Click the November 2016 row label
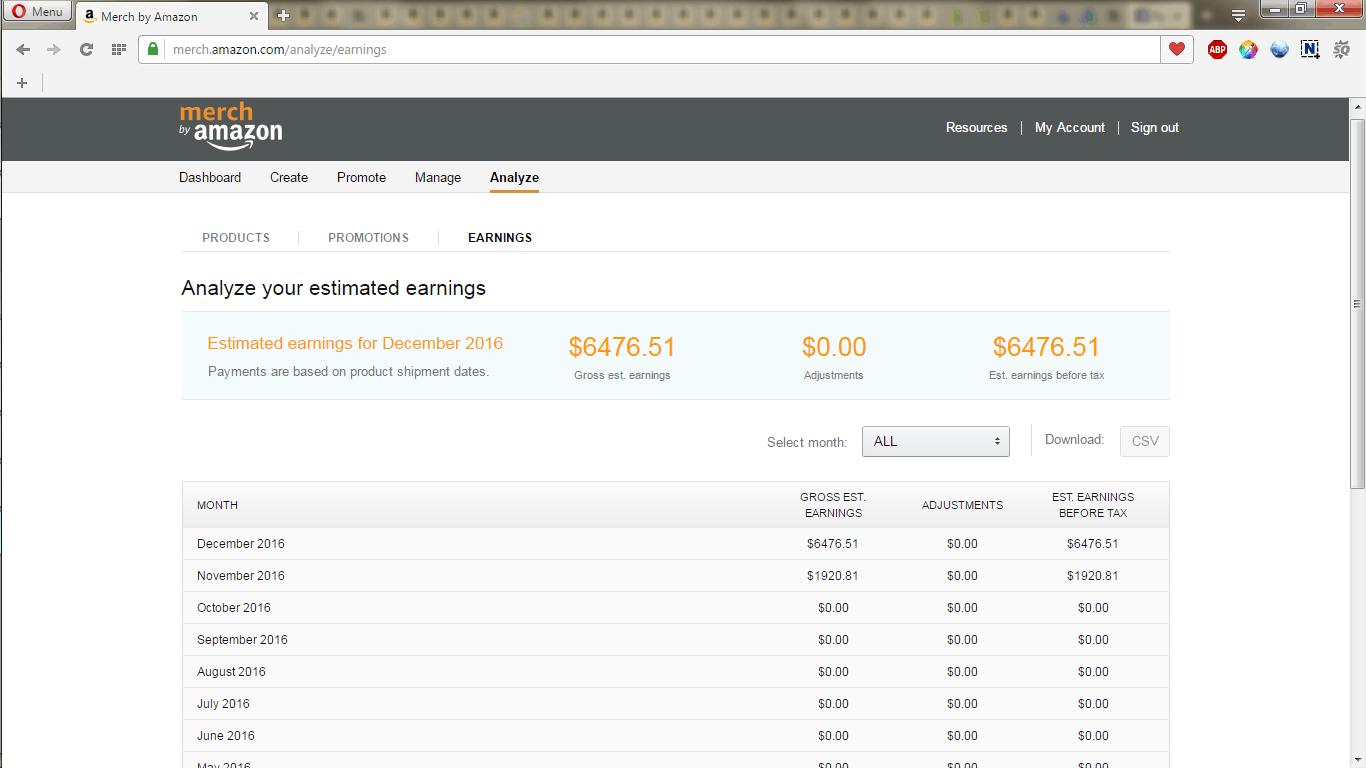1366x768 pixels. pyautogui.click(x=241, y=576)
